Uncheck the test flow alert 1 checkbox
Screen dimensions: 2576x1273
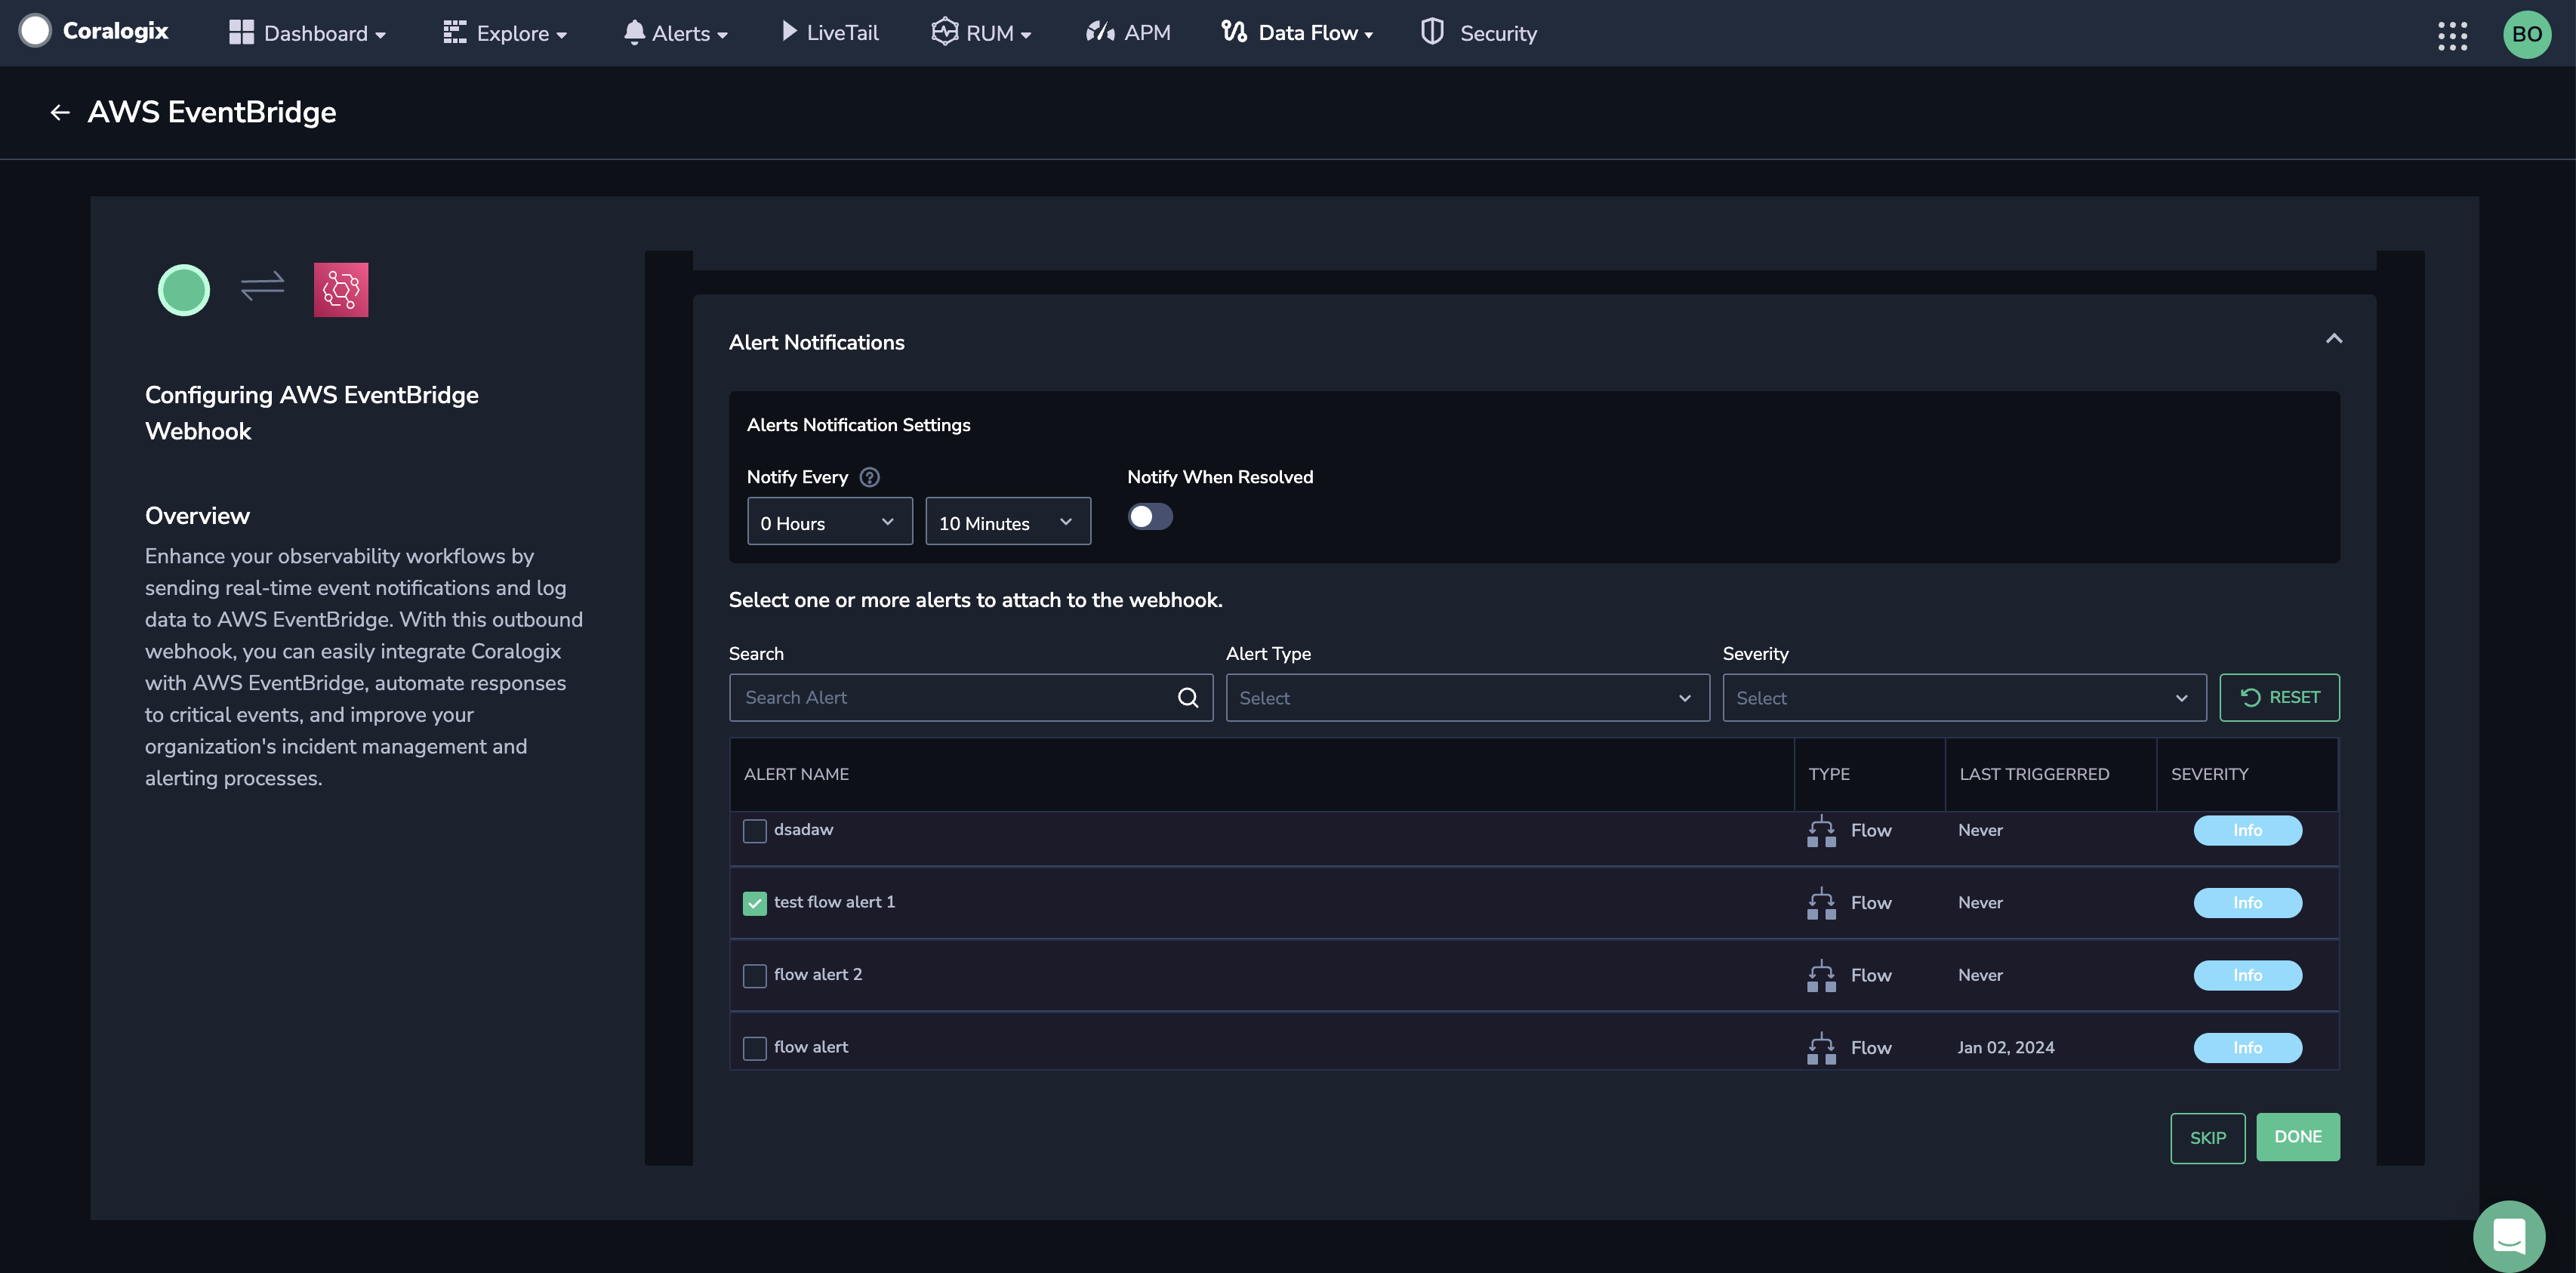pyautogui.click(x=755, y=903)
